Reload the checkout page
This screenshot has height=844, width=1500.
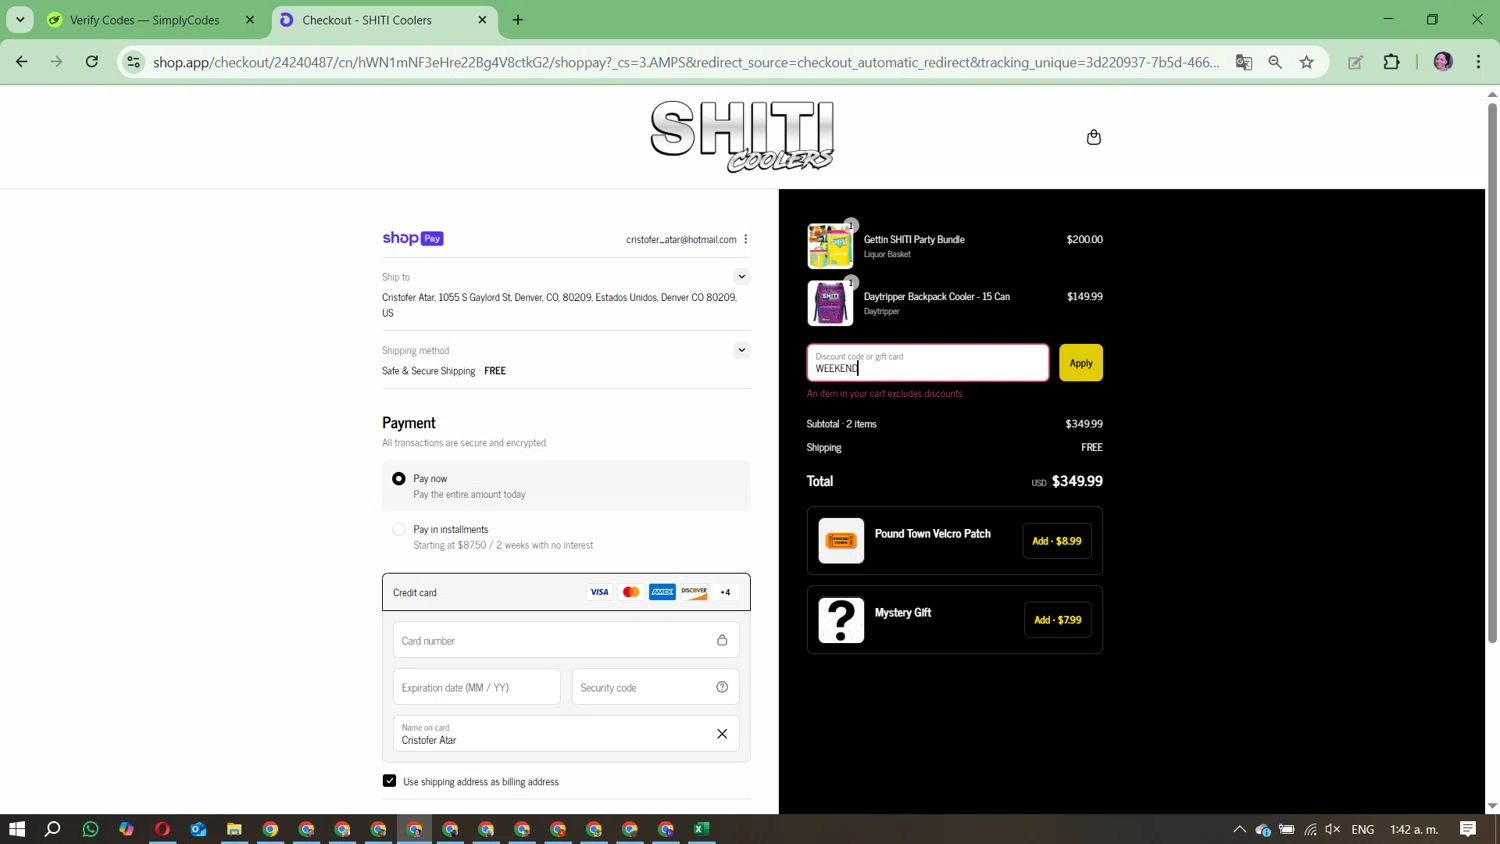tap(92, 62)
